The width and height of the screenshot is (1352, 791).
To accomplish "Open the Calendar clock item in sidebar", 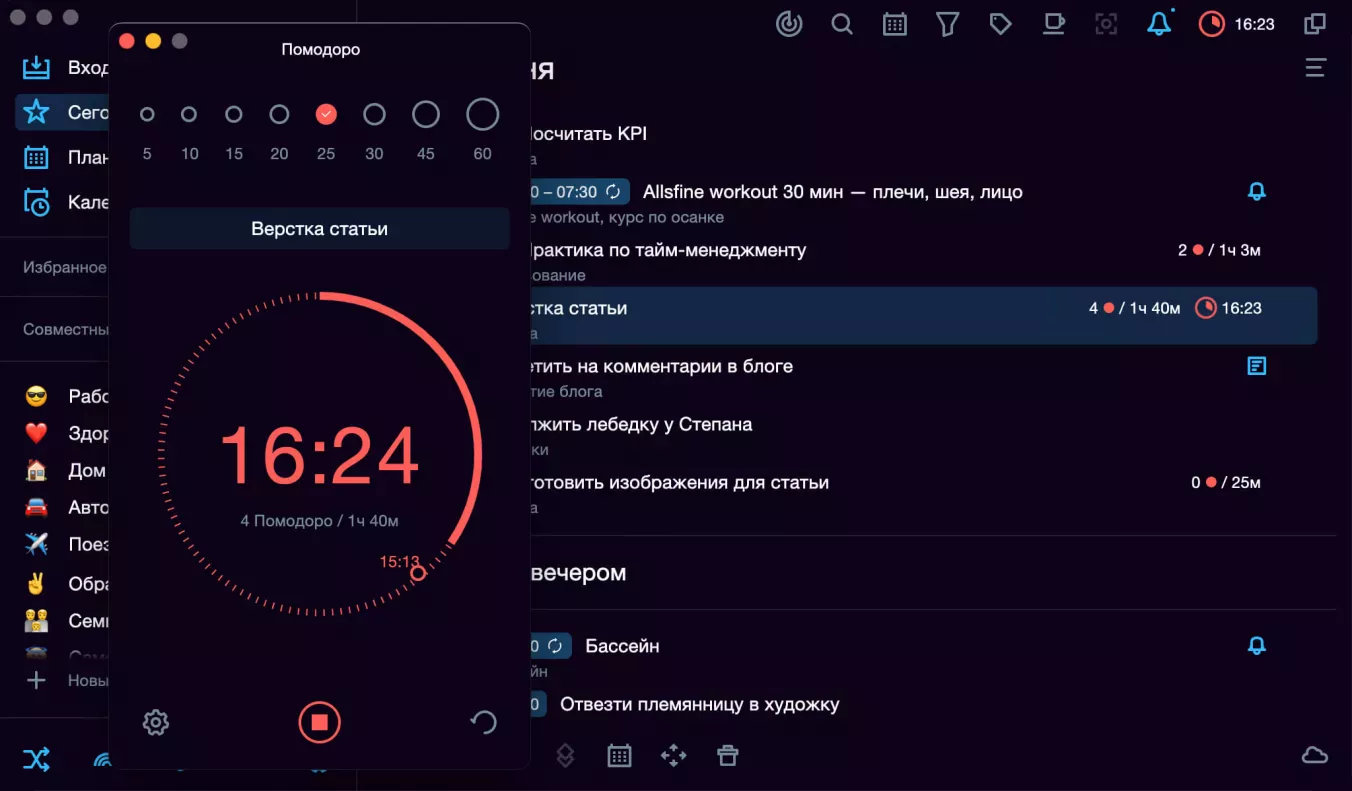I will pos(65,202).
